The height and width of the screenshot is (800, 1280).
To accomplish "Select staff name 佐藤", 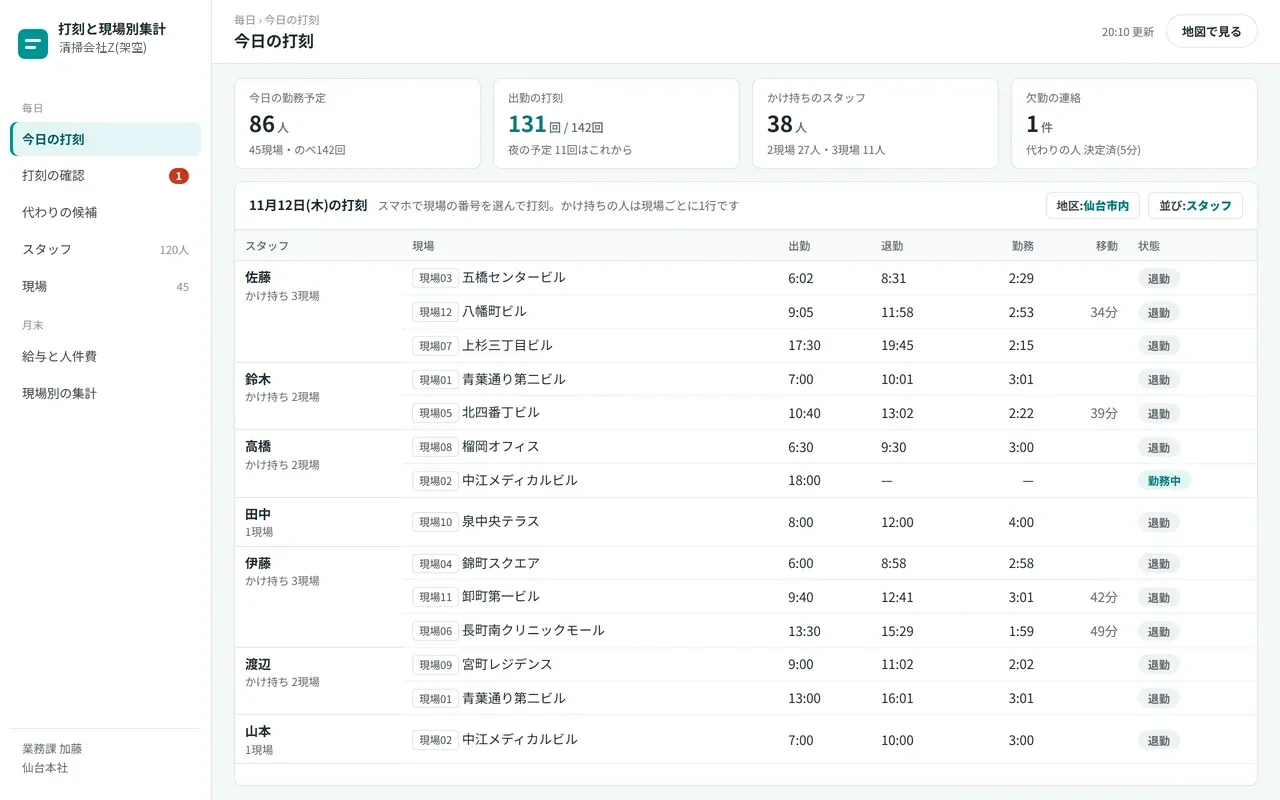I will pyautogui.click(x=258, y=277).
